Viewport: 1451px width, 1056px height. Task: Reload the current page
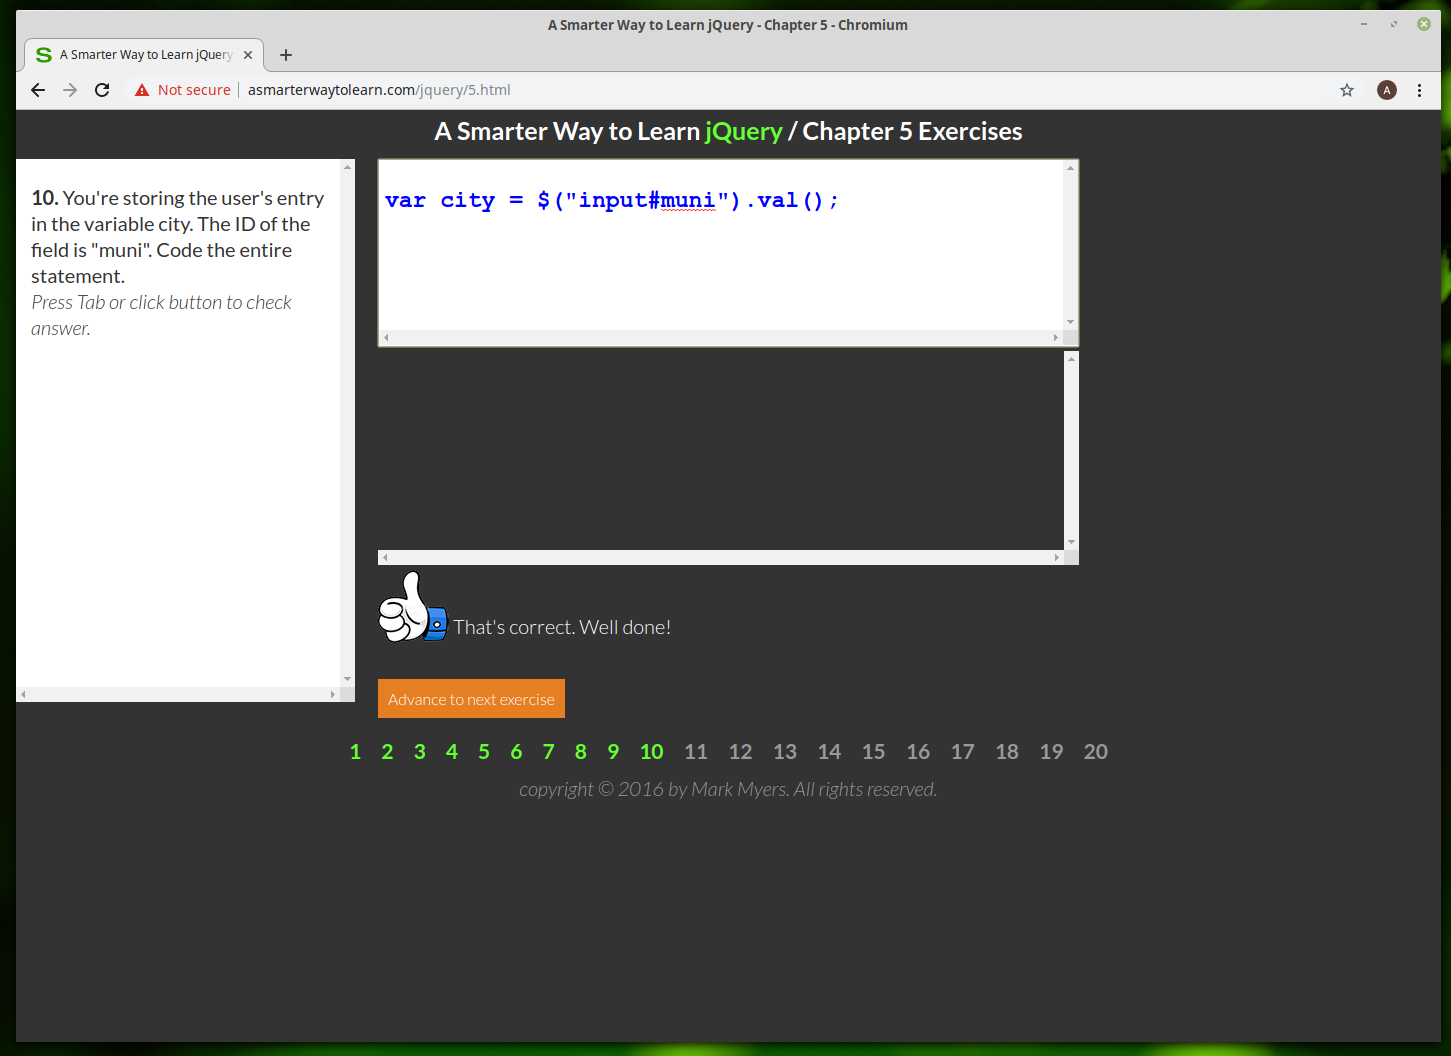(102, 90)
